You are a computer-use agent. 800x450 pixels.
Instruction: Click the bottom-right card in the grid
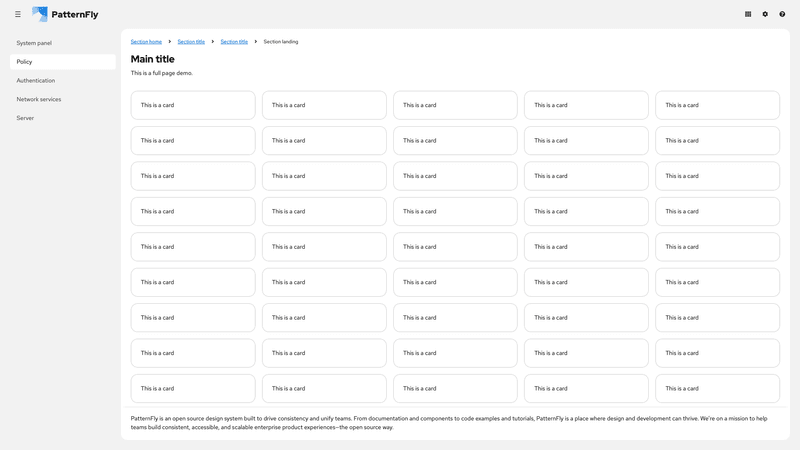(x=717, y=388)
